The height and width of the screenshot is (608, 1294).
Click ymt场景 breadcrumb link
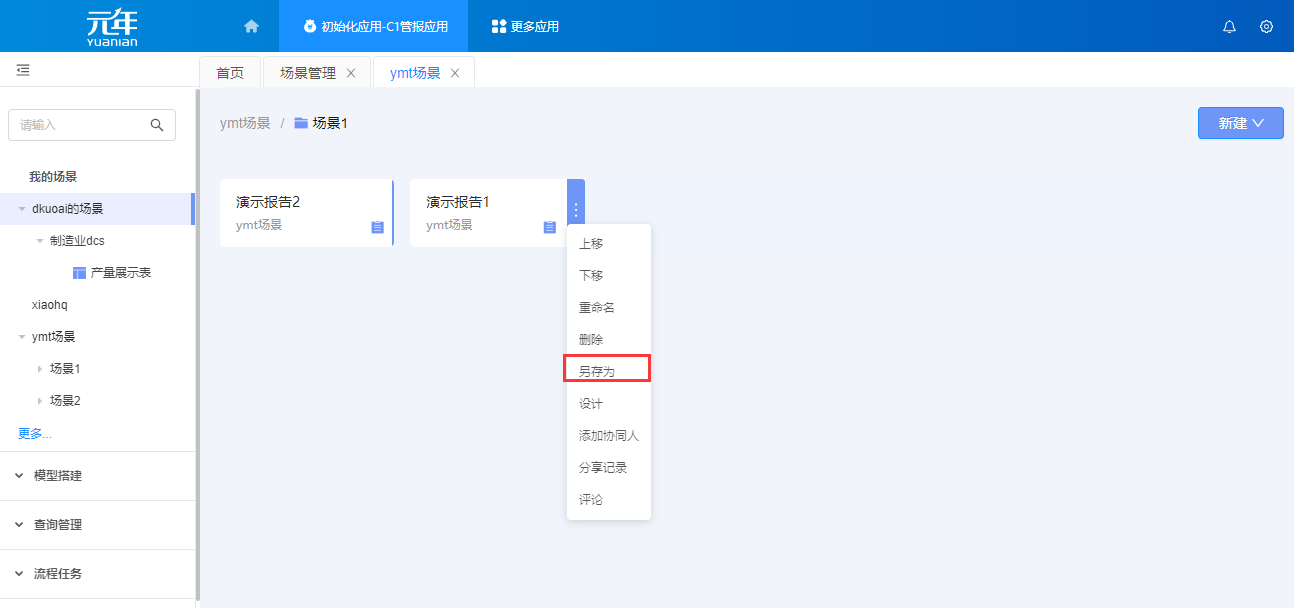pos(245,123)
